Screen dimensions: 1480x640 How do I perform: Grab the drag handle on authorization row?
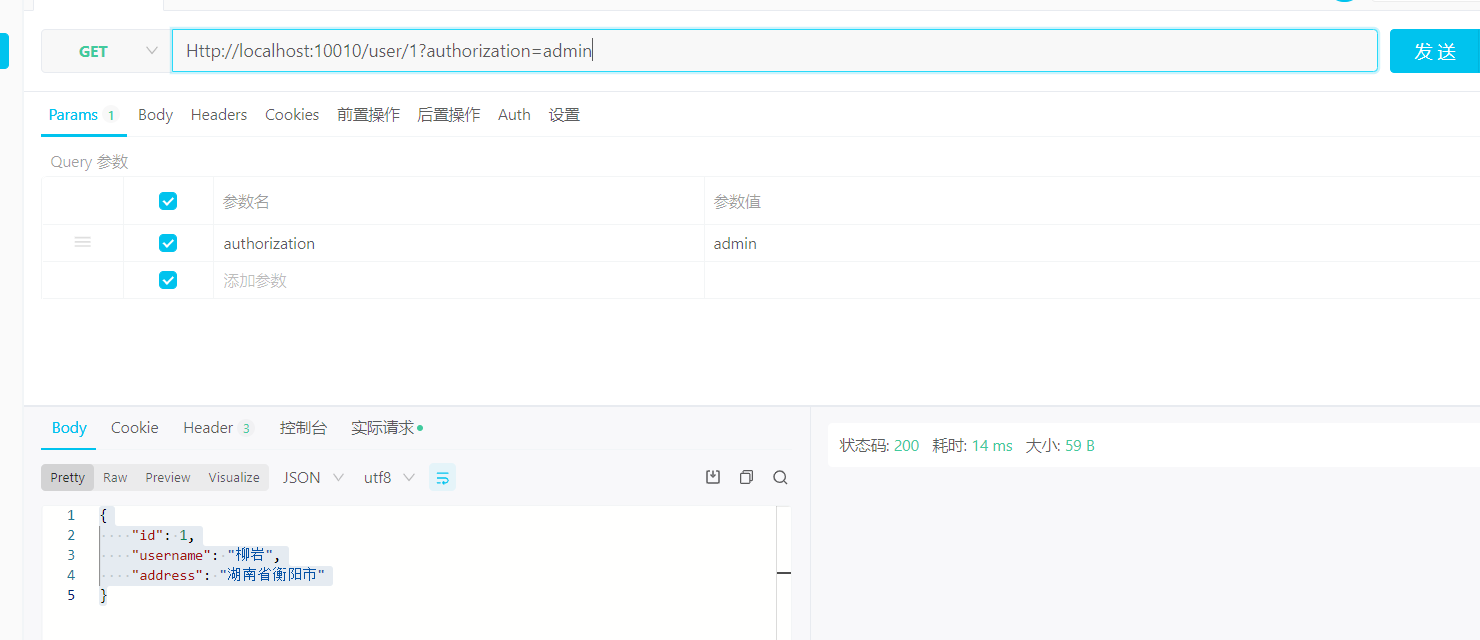point(83,243)
